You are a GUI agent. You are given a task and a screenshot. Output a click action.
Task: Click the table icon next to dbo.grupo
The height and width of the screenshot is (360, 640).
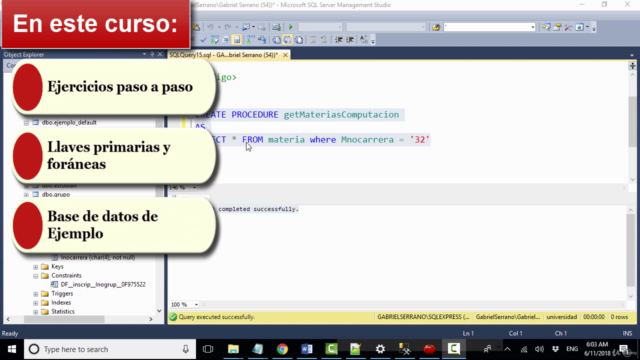(36, 194)
